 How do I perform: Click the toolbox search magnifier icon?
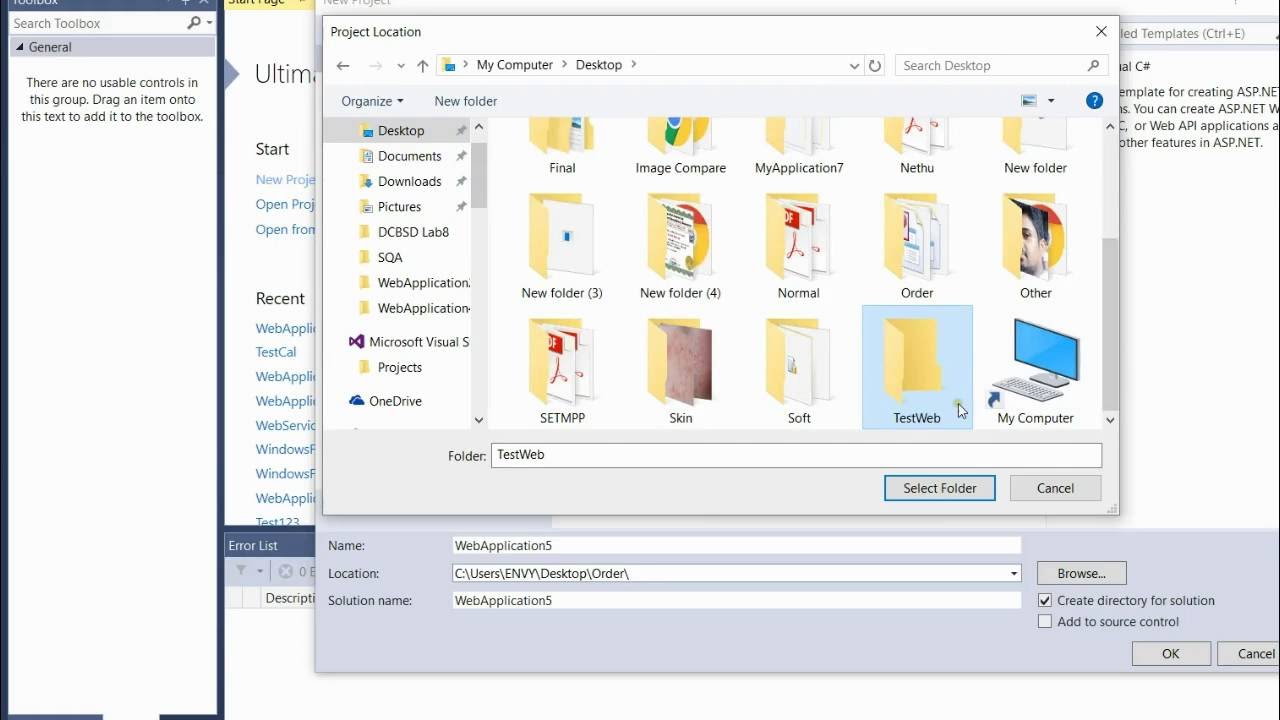(x=194, y=23)
